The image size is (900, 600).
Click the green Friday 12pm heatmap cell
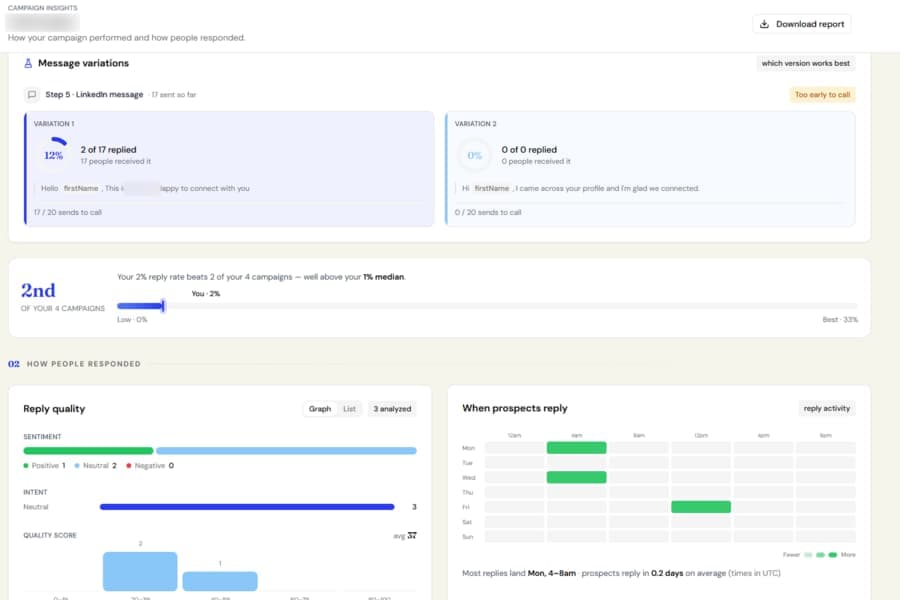coord(701,507)
